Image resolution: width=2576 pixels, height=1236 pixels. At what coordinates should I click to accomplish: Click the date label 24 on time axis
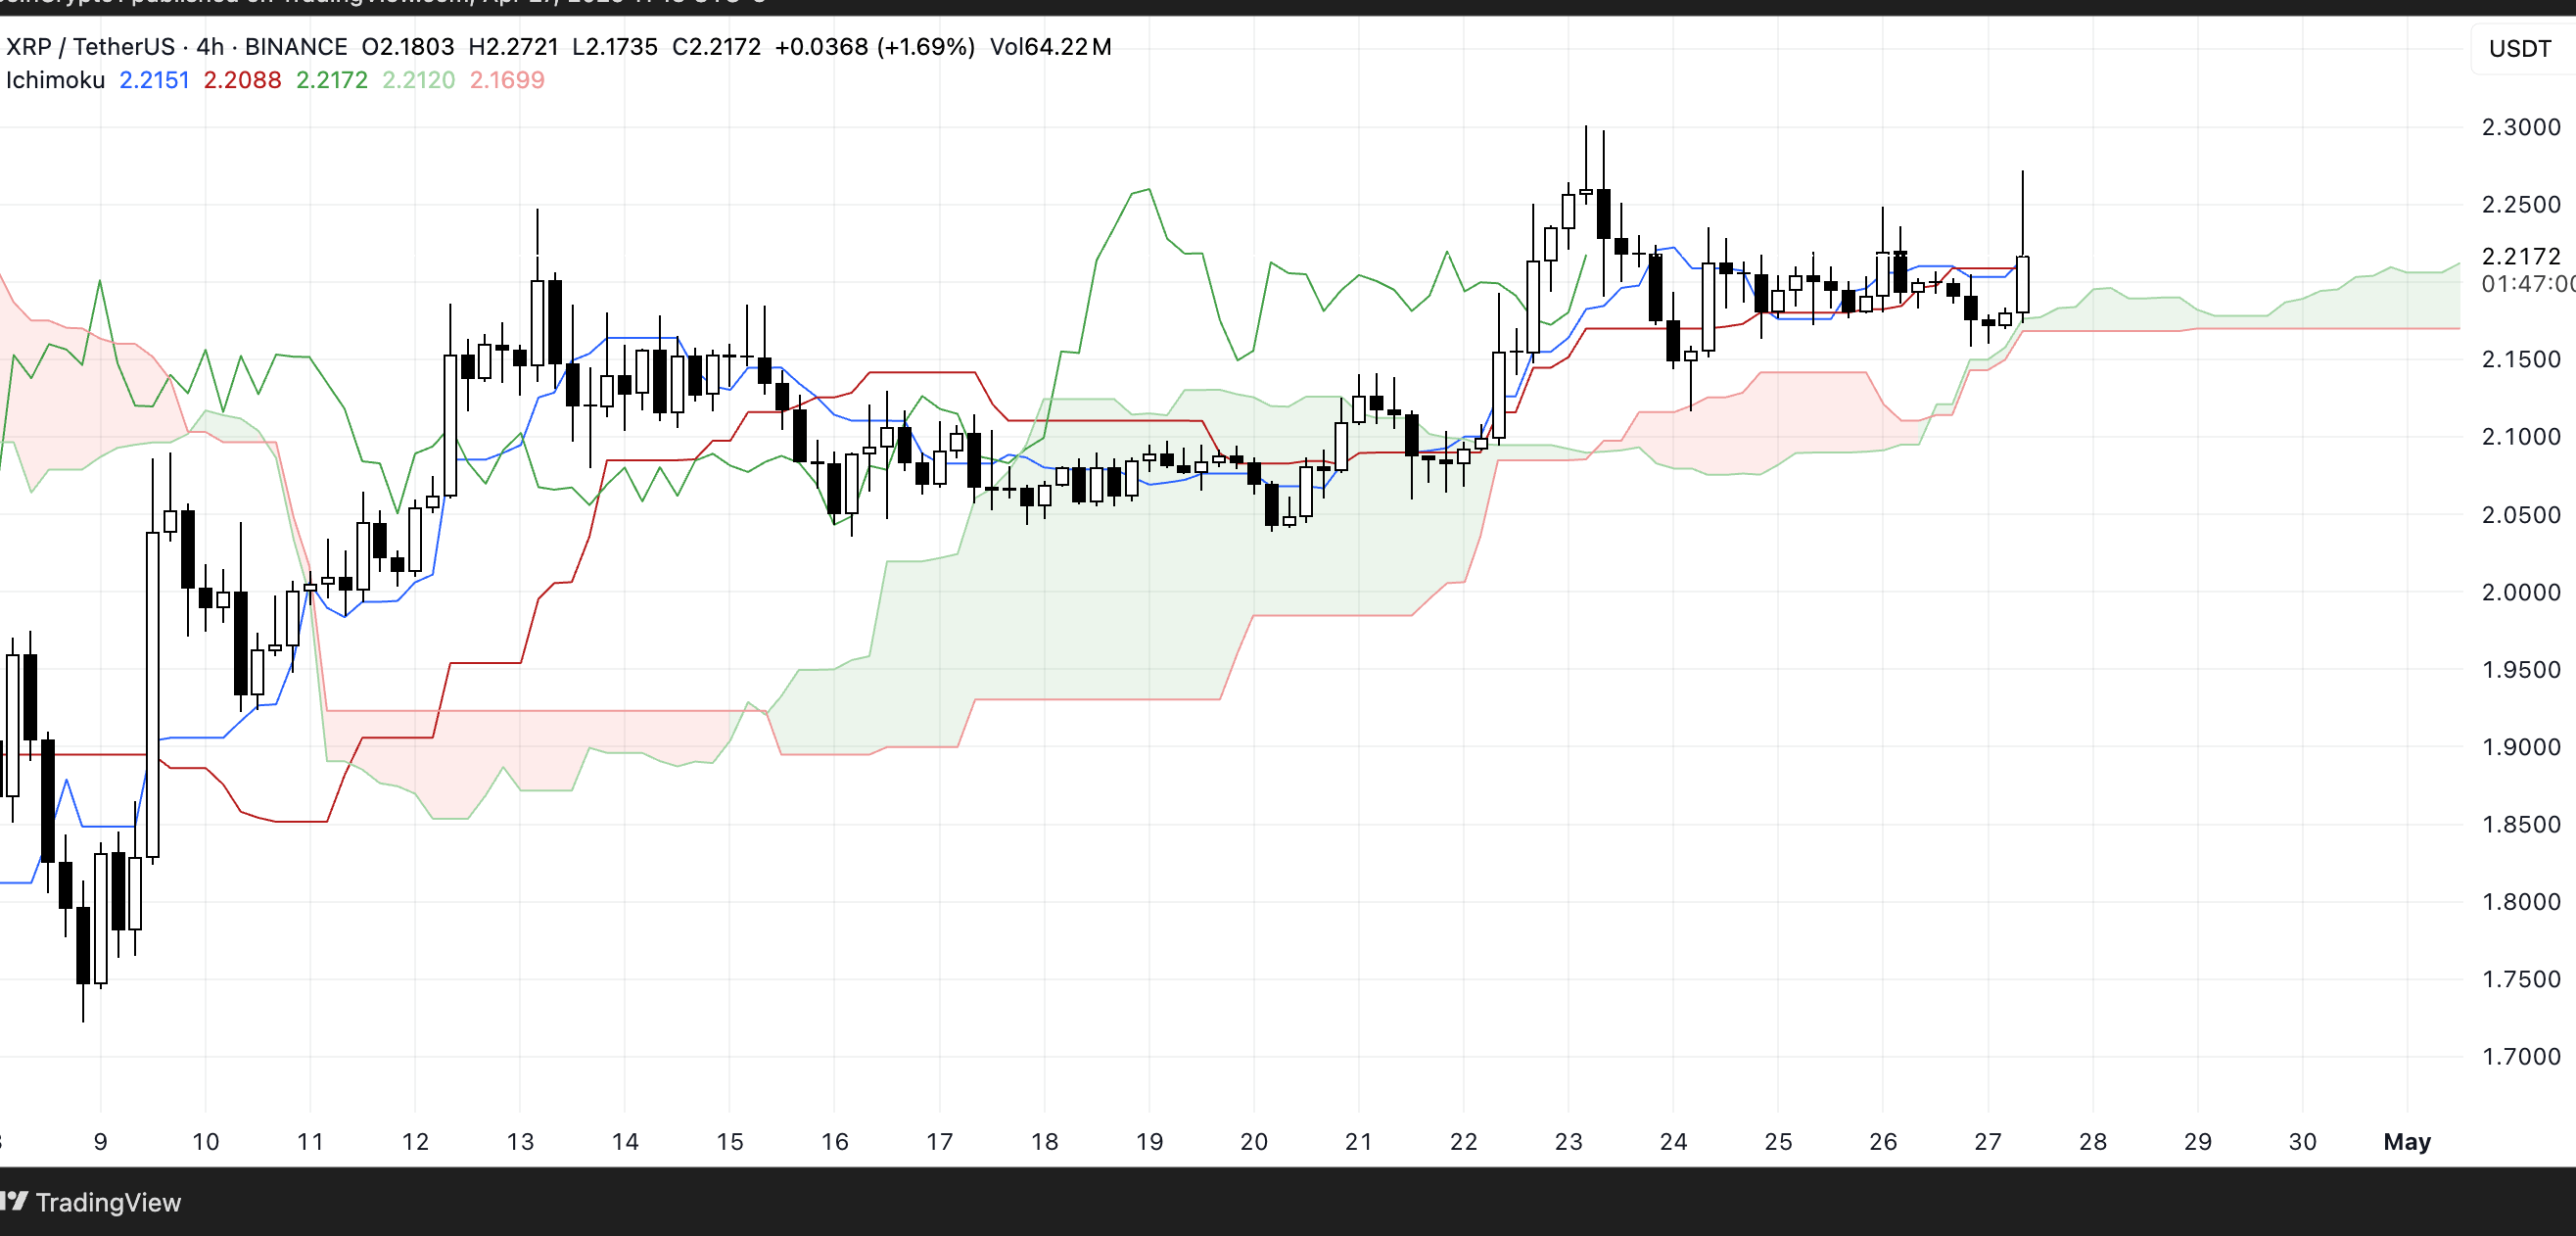click(1673, 1141)
